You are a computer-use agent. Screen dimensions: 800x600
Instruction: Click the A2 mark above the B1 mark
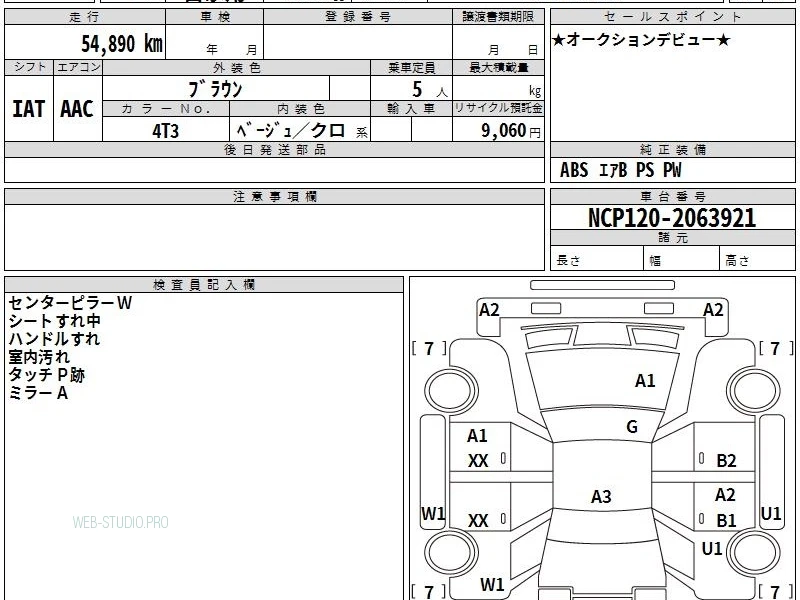click(725, 494)
